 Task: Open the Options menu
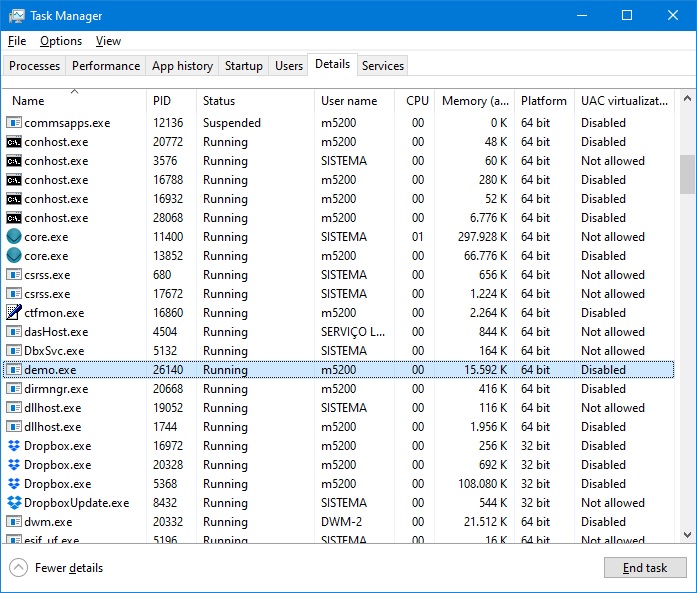tap(61, 41)
